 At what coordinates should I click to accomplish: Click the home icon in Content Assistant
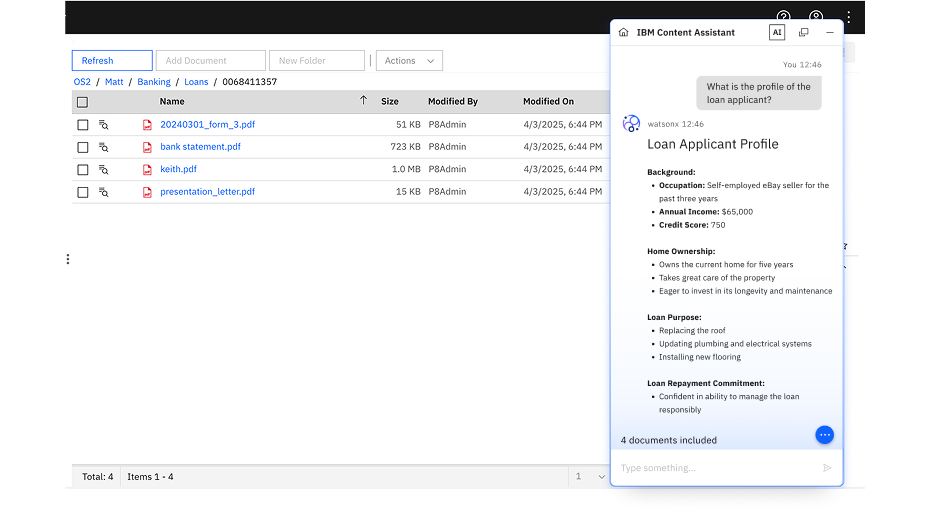tap(623, 33)
